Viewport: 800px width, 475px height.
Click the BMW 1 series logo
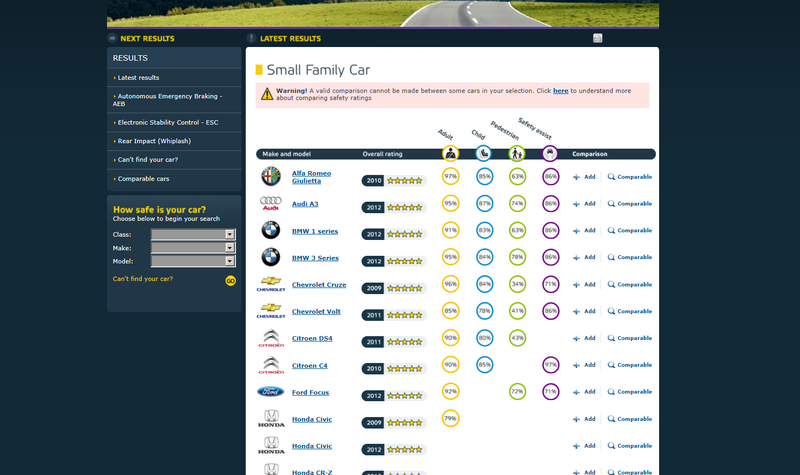point(271,231)
